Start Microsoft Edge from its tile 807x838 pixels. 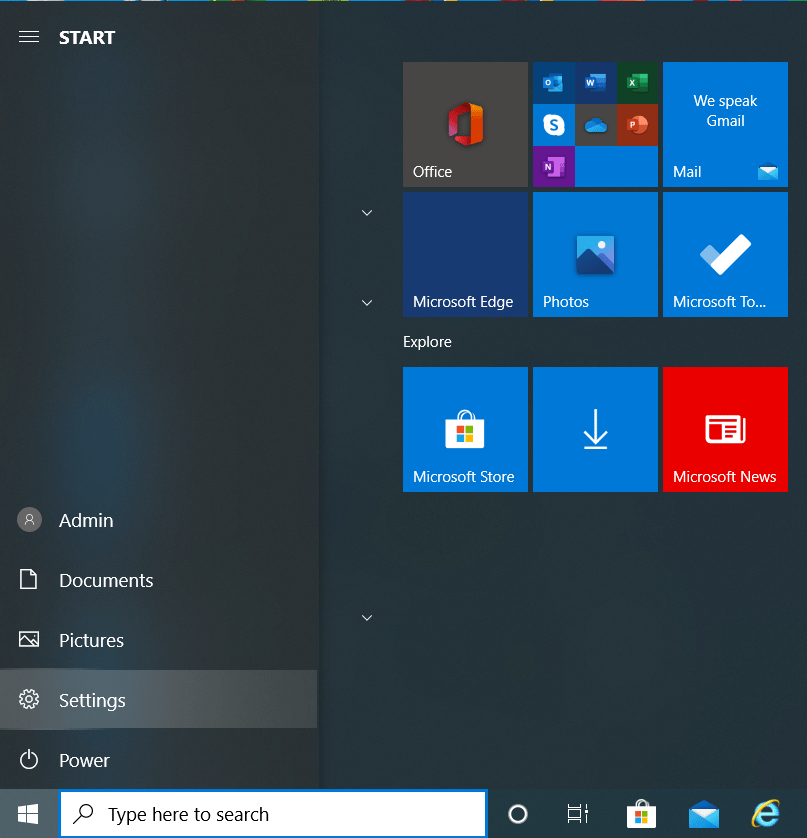[465, 253]
